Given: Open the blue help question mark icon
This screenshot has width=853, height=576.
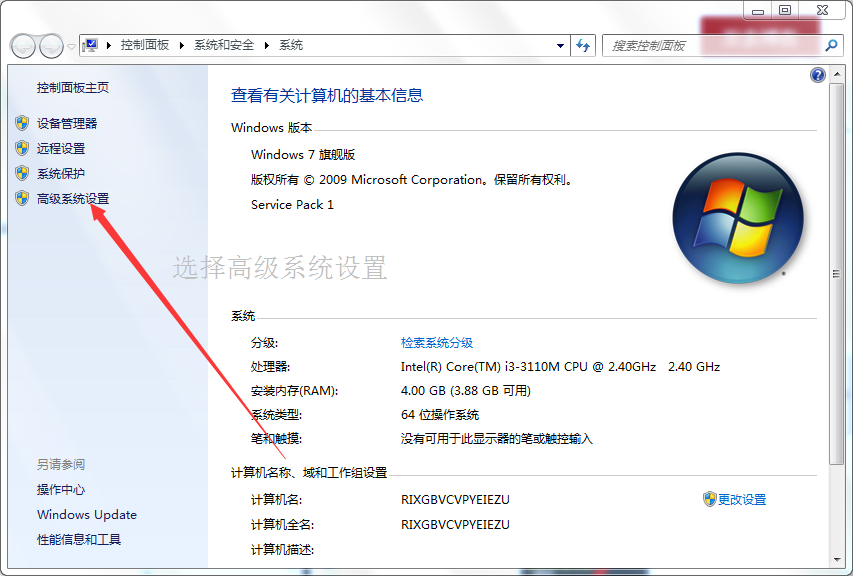Looking at the screenshot, I should coord(818,75).
